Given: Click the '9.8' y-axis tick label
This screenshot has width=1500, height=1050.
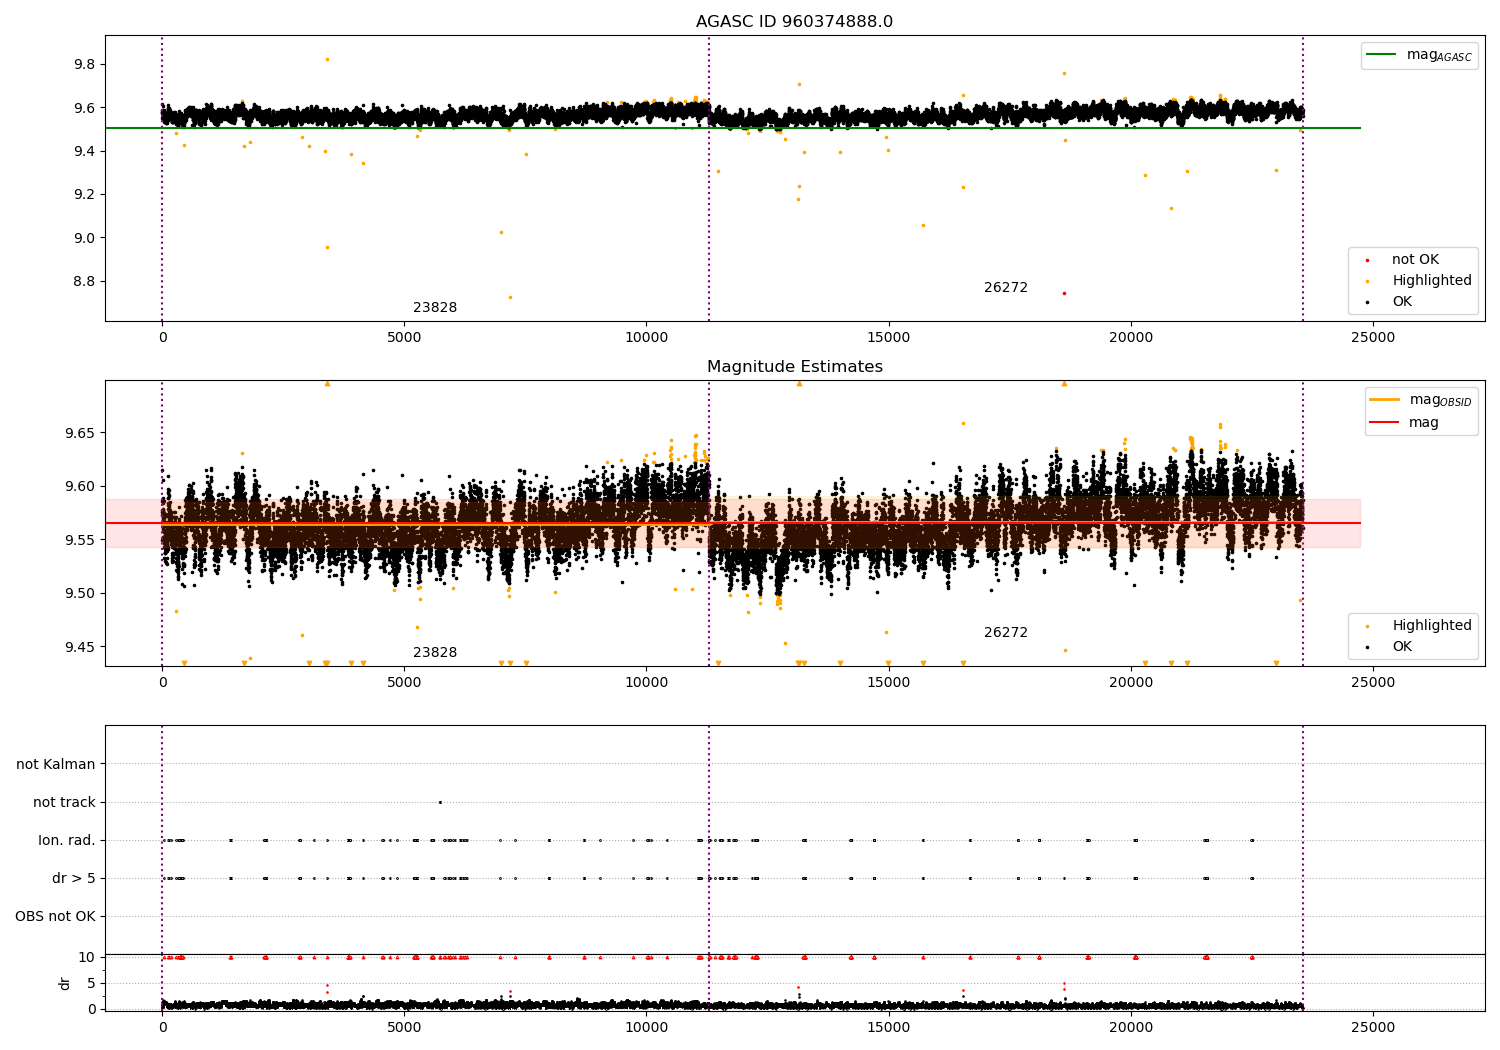Looking at the screenshot, I should (x=85, y=65).
